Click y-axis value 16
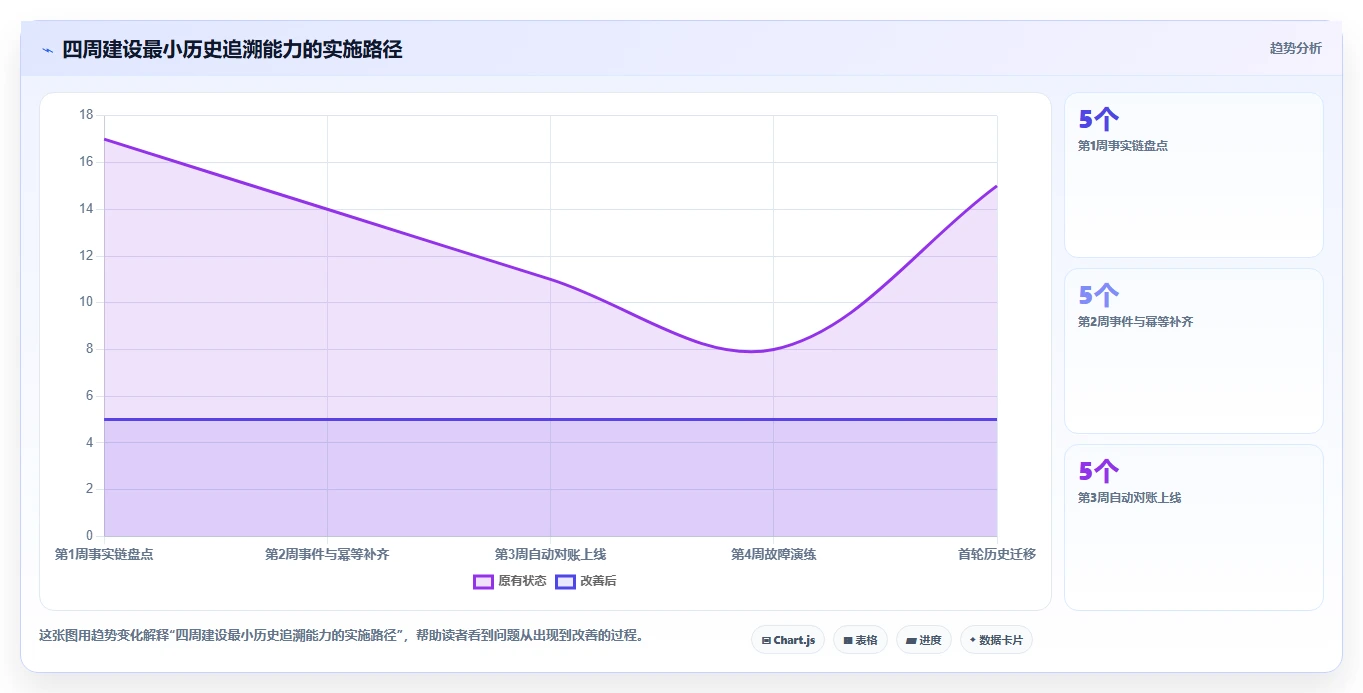The image size is (1363, 693). pyautogui.click(x=86, y=162)
